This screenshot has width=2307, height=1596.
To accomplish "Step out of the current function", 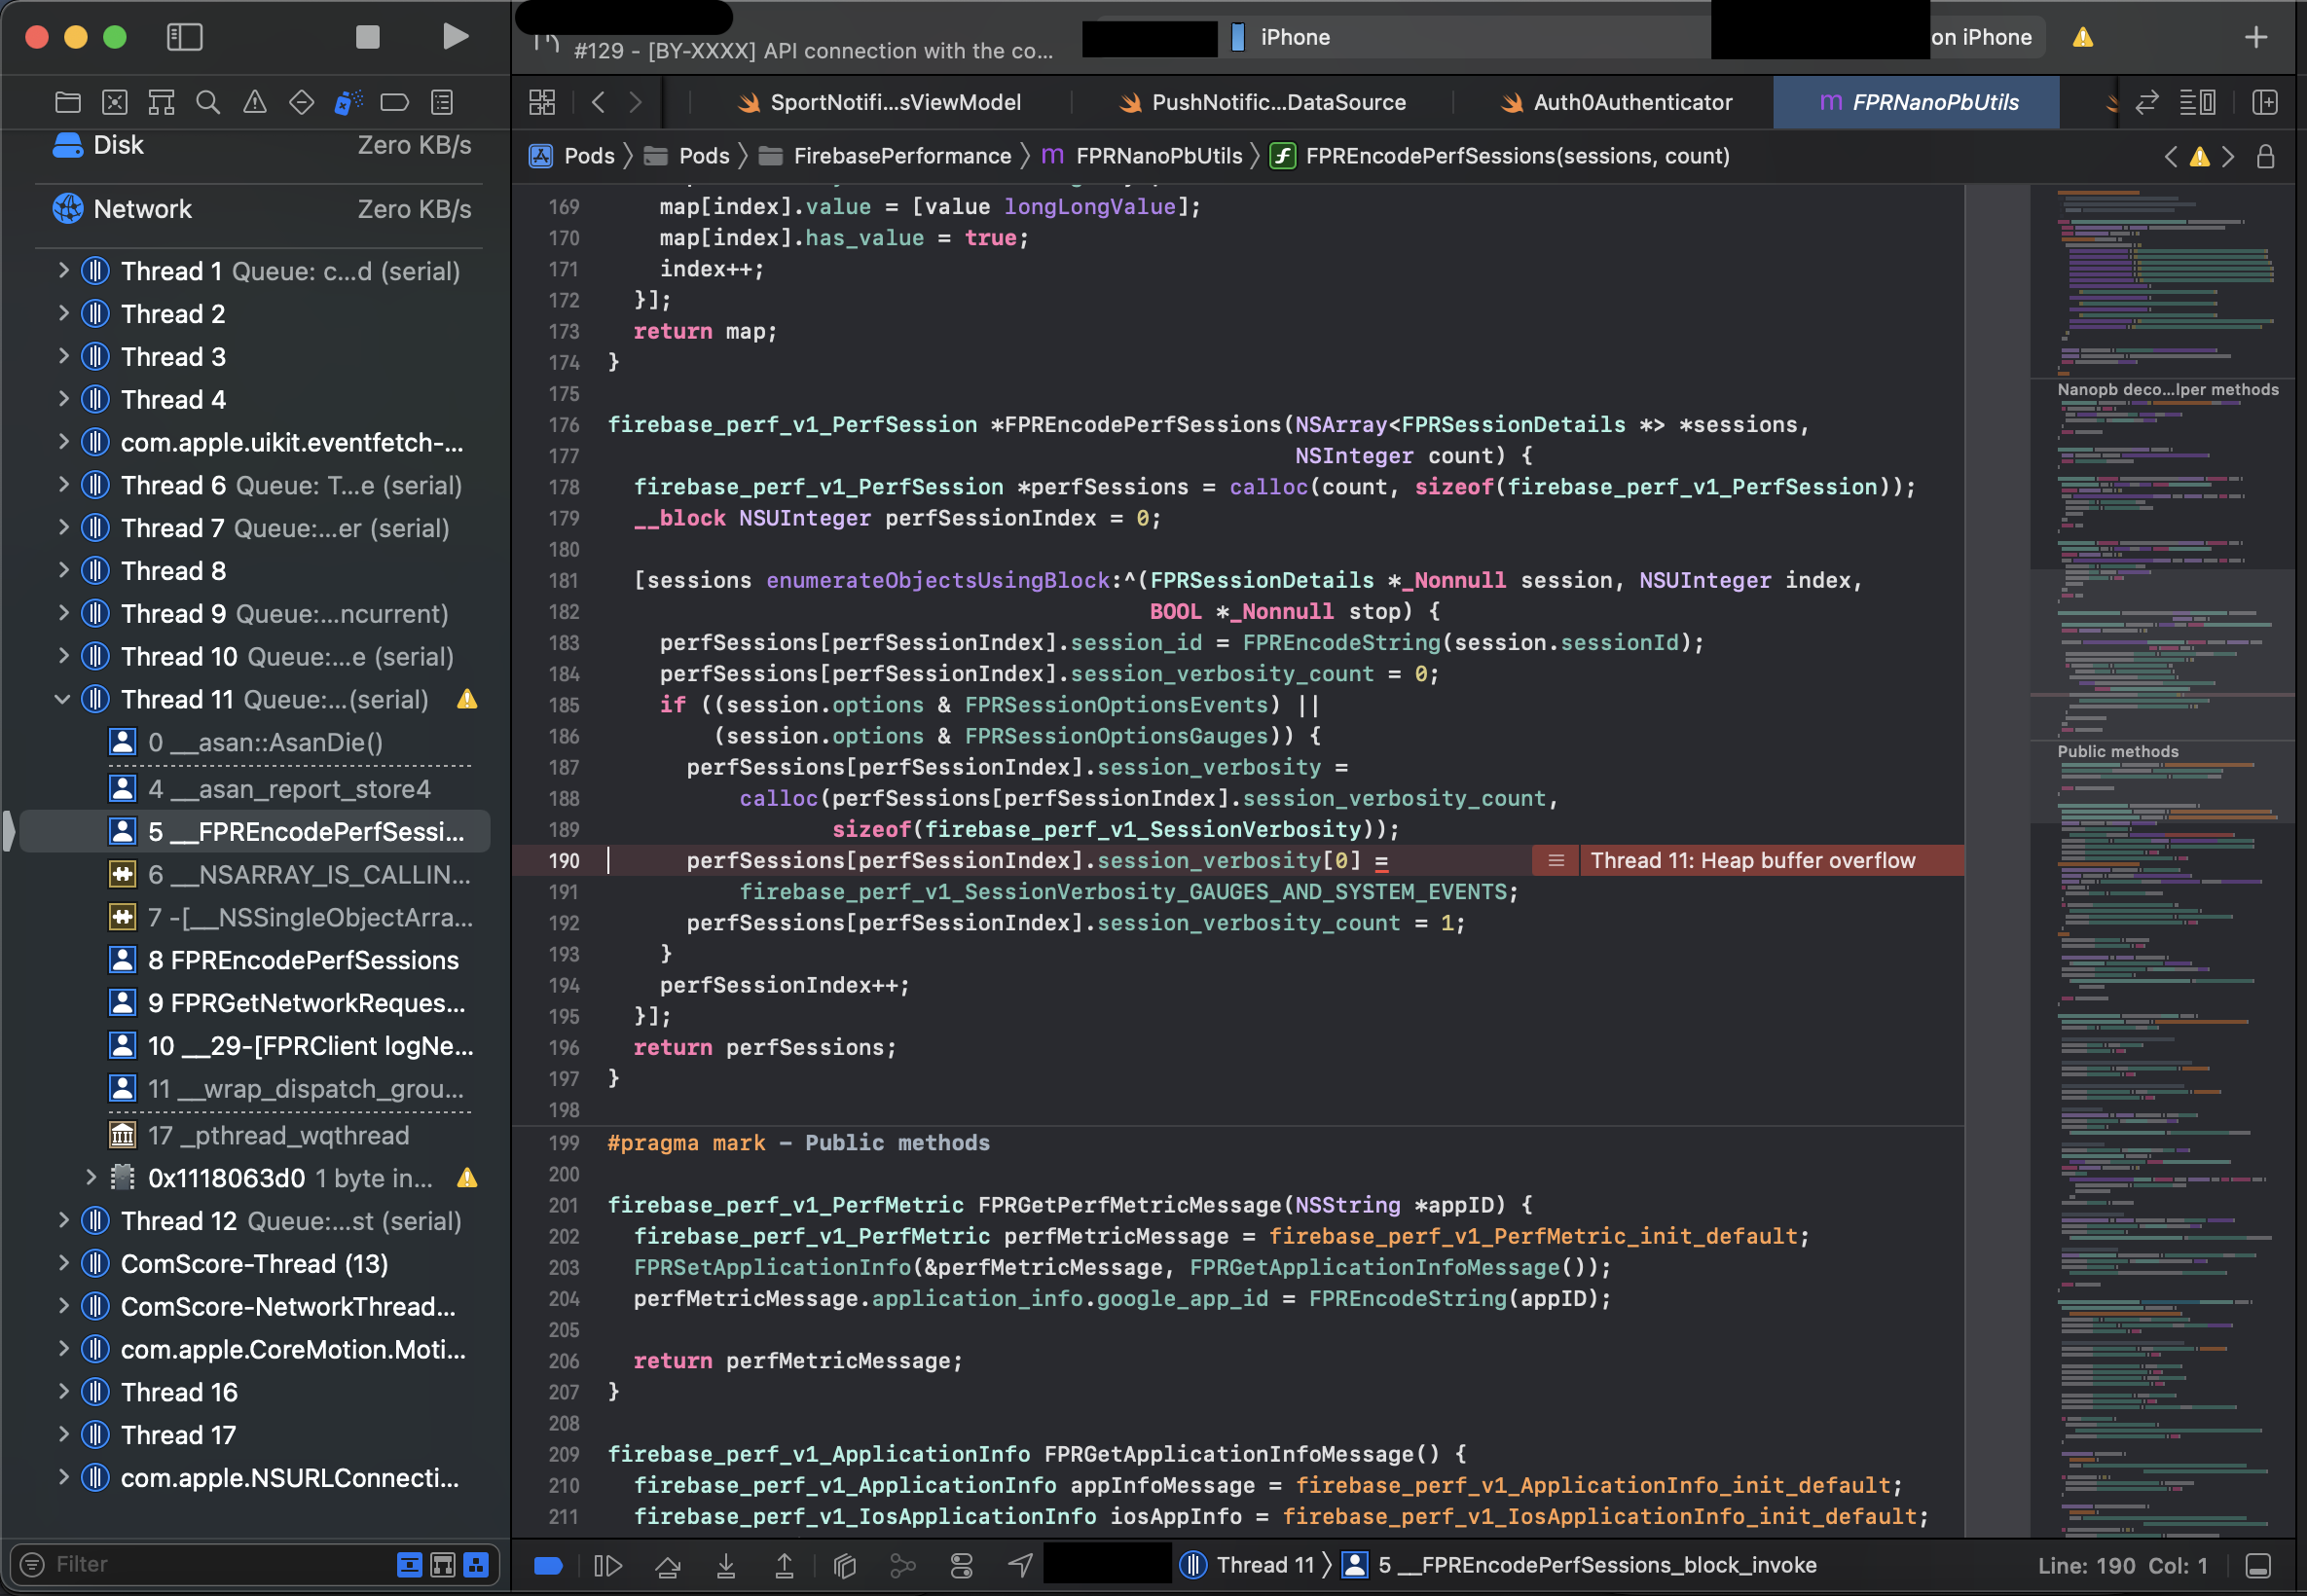I will (785, 1565).
